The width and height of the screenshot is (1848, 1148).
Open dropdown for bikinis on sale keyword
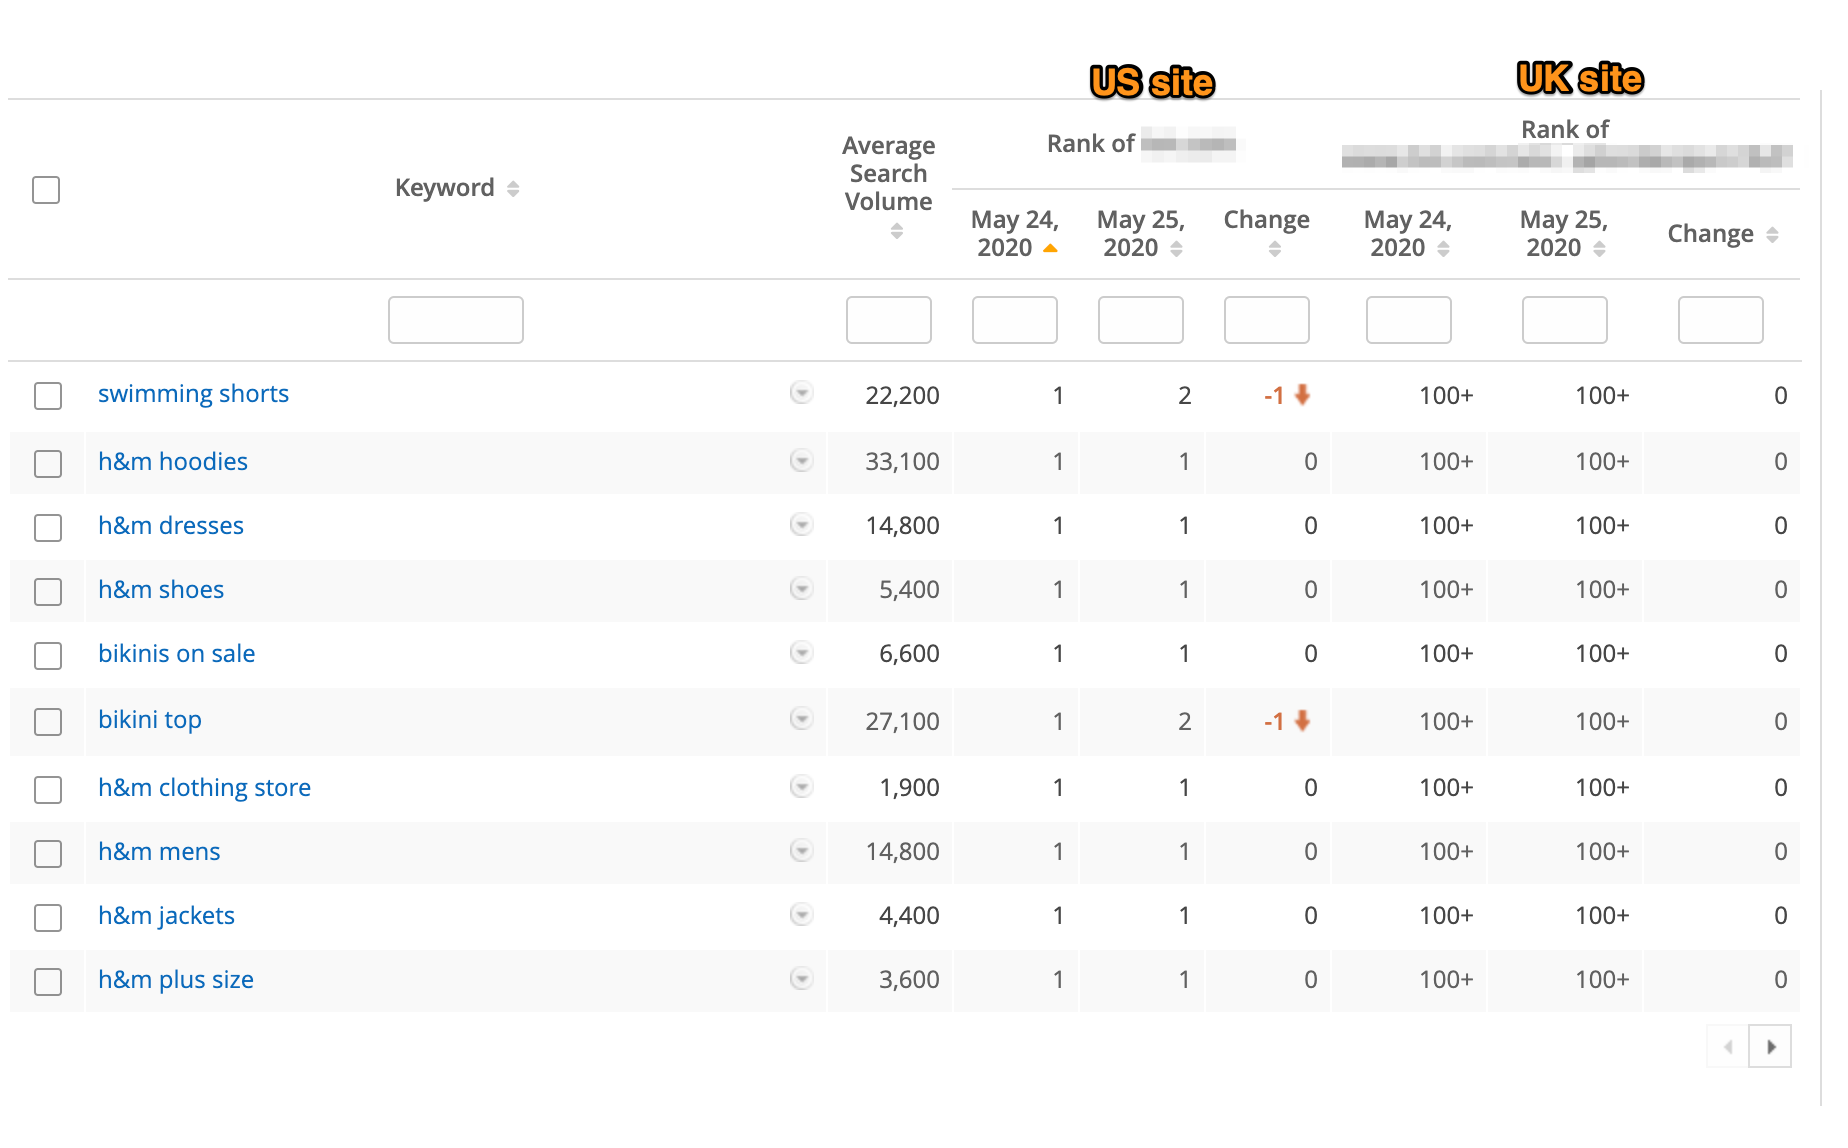coord(801,652)
